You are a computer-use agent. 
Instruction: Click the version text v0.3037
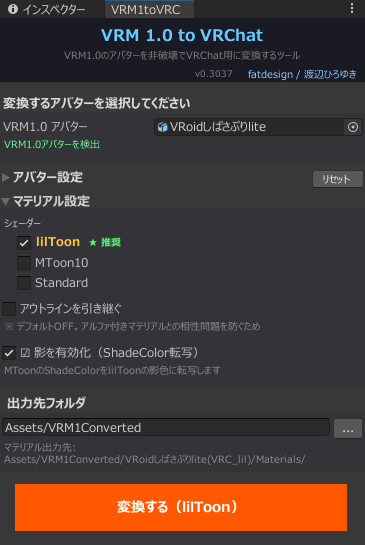(213, 74)
